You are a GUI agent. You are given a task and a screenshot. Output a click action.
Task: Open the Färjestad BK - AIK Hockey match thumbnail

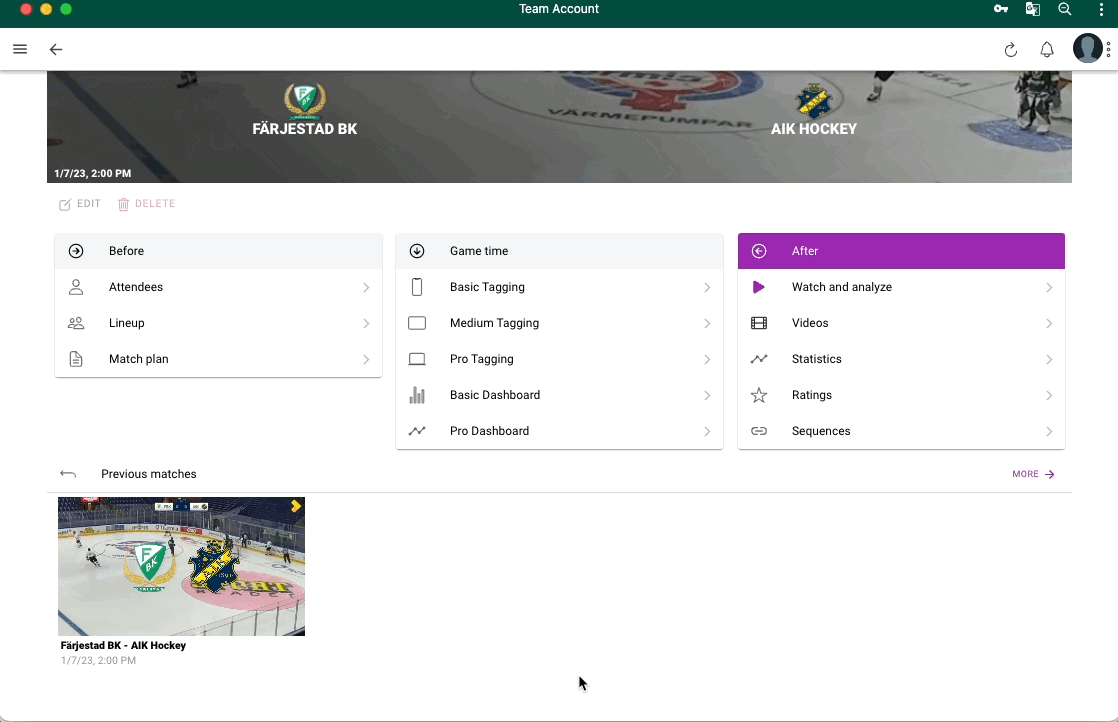[x=181, y=567]
